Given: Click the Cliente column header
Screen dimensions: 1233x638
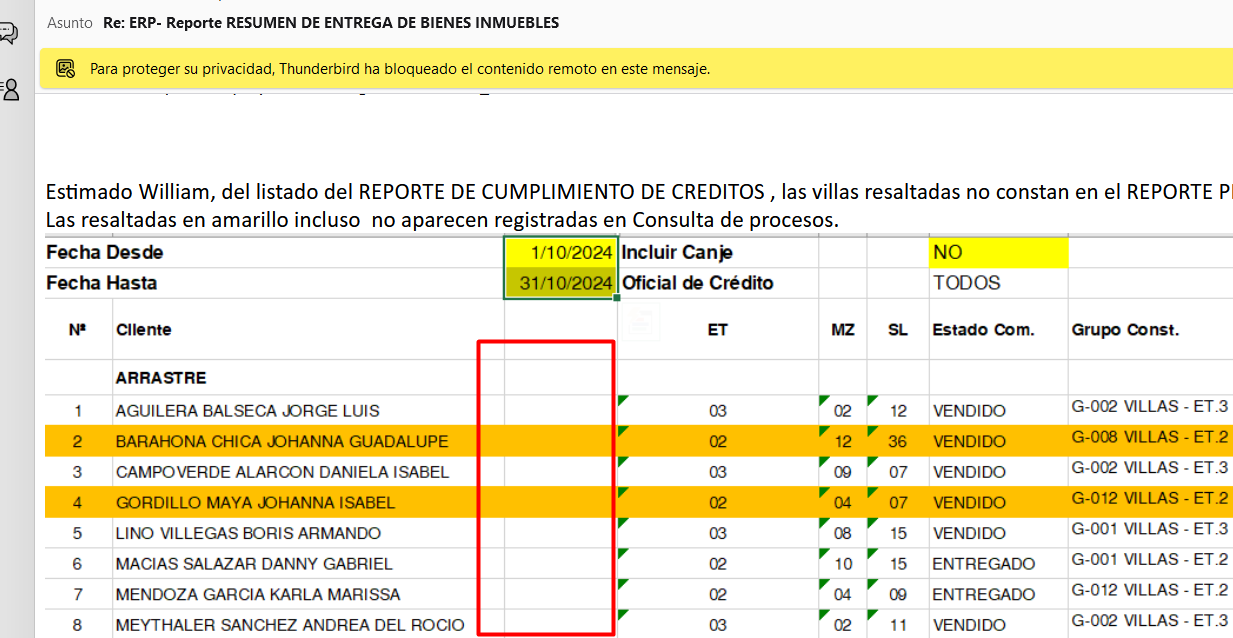Looking at the screenshot, I should pos(144,330).
